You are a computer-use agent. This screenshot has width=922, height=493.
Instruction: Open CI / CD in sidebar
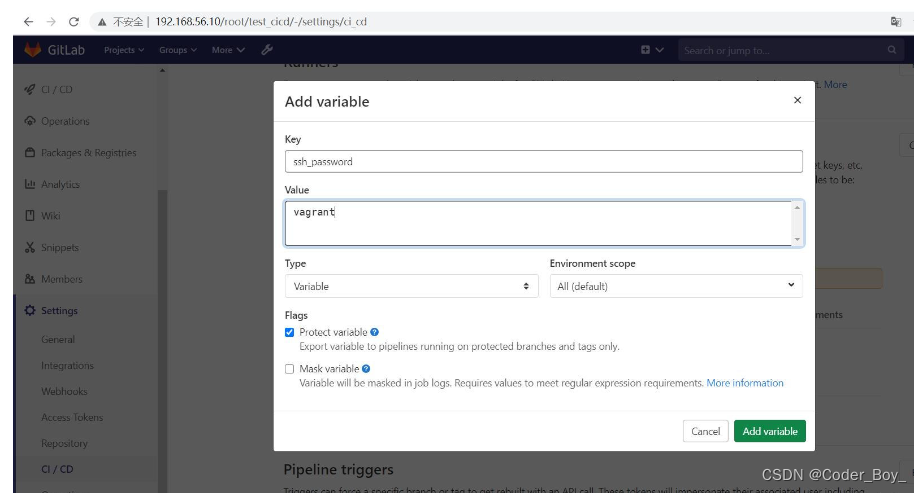[56, 89]
